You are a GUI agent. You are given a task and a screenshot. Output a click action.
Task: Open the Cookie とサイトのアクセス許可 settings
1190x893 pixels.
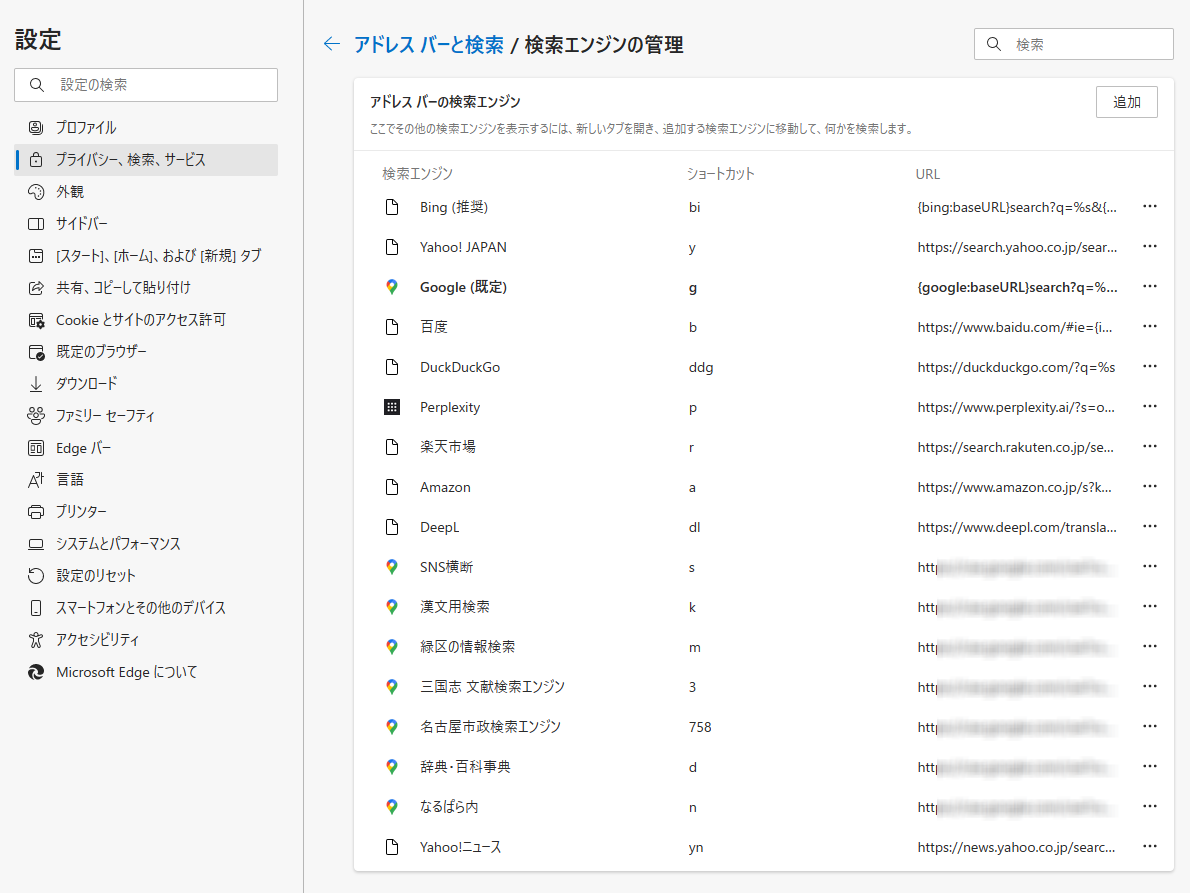tap(140, 320)
